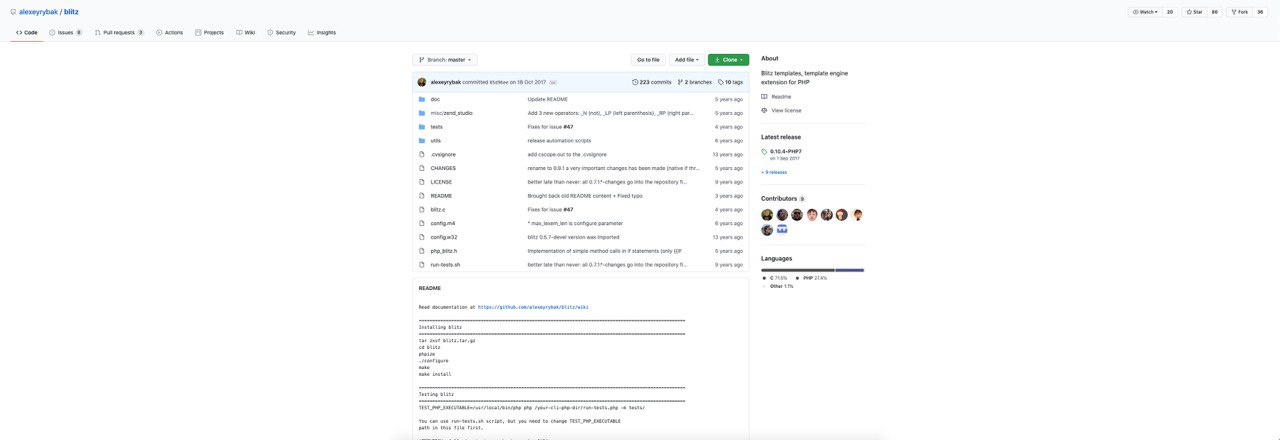1280x440 pixels.
Task: Click the blue robot contributor avatar
Action: click(x=782, y=229)
